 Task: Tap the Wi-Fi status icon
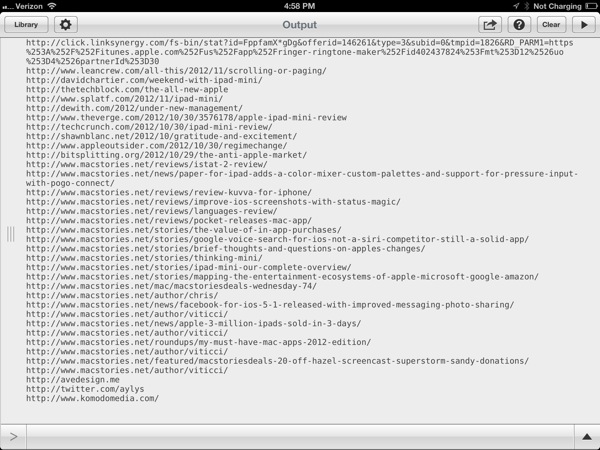(x=52, y=6)
